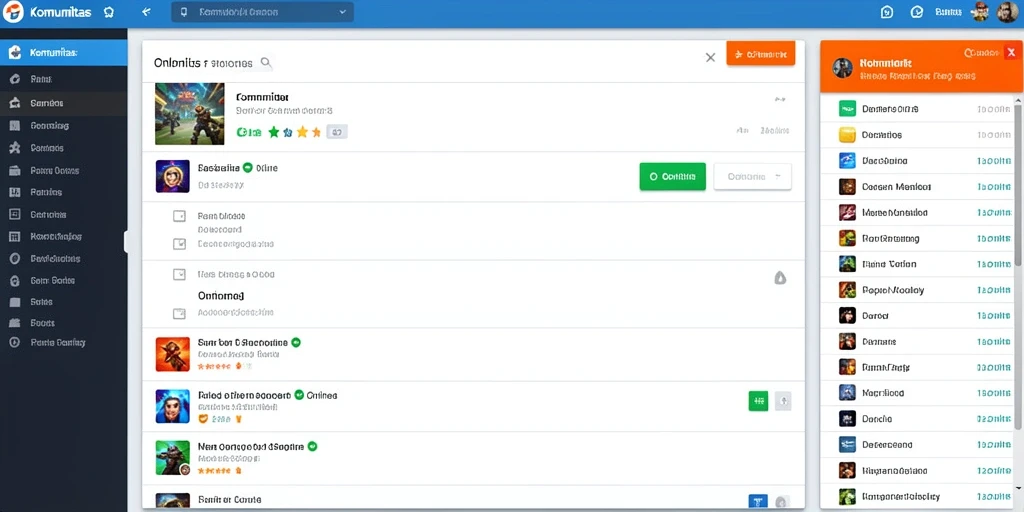1024x512 pixels.
Task: Select the 'Dancho' row in right list
Action: (917, 419)
